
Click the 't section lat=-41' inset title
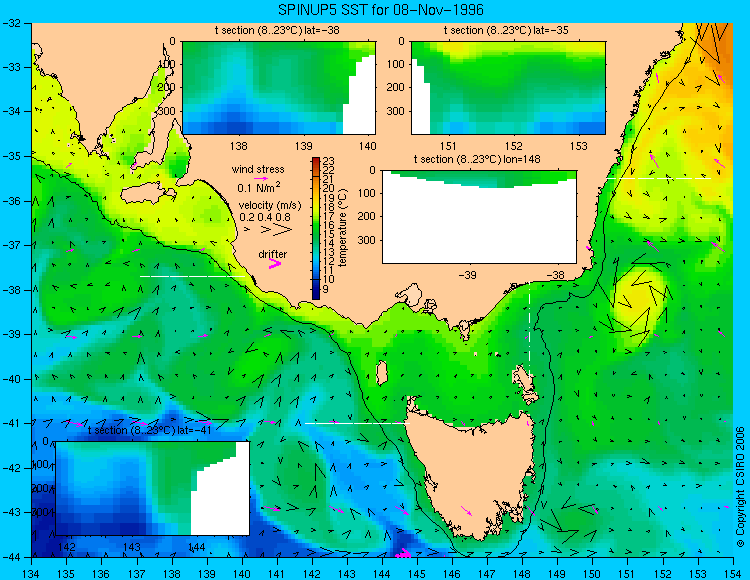149,430
